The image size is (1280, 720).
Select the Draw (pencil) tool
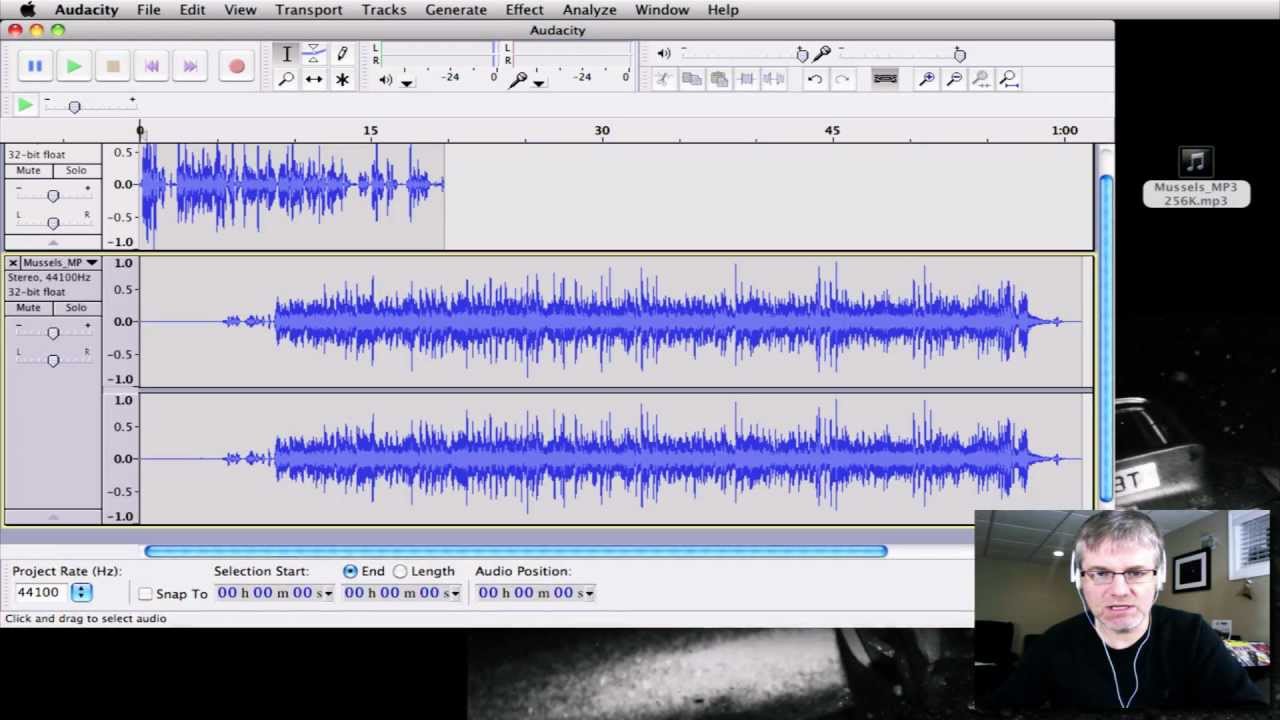tap(342, 53)
